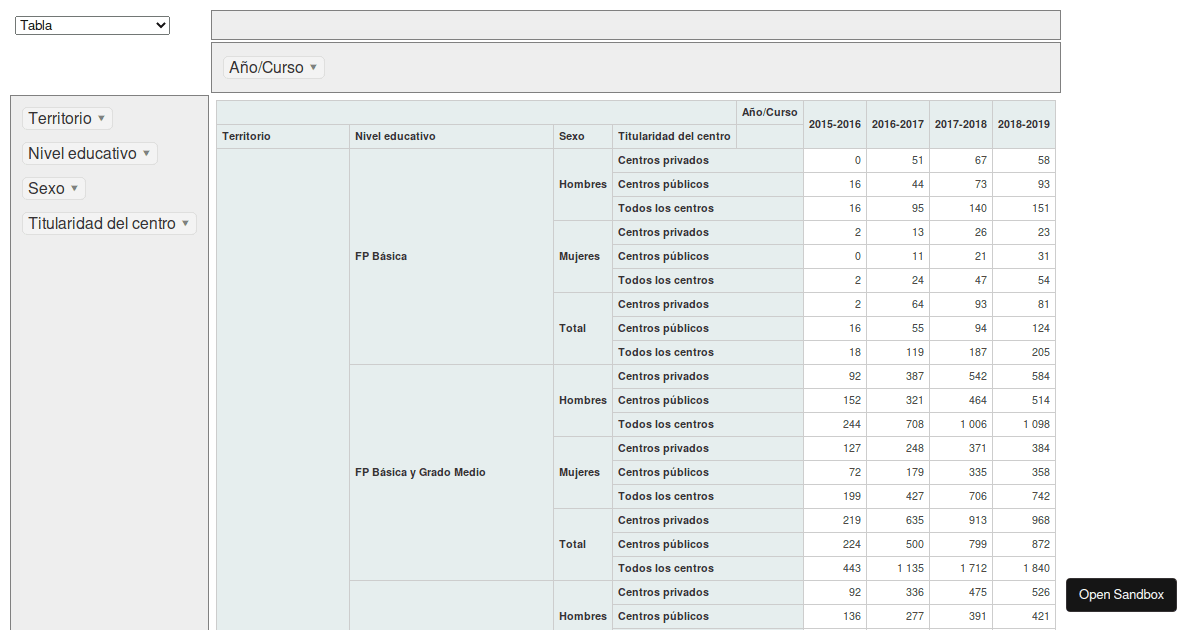Click the Mujeres row label for FP Básica
The width and height of the screenshot is (1200, 630).
tap(582, 256)
